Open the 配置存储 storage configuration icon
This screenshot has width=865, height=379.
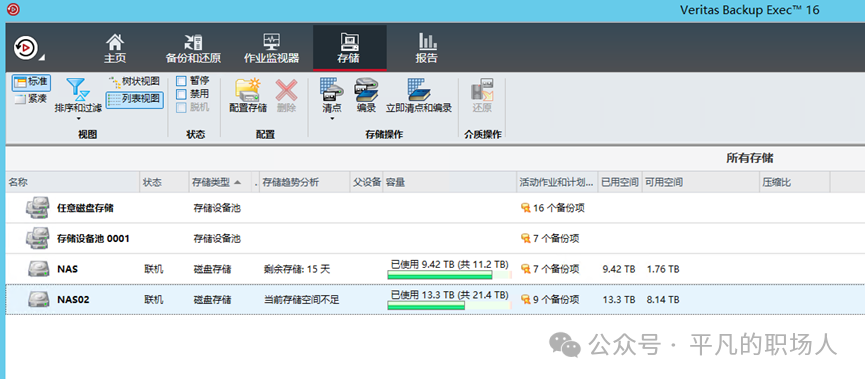click(248, 89)
